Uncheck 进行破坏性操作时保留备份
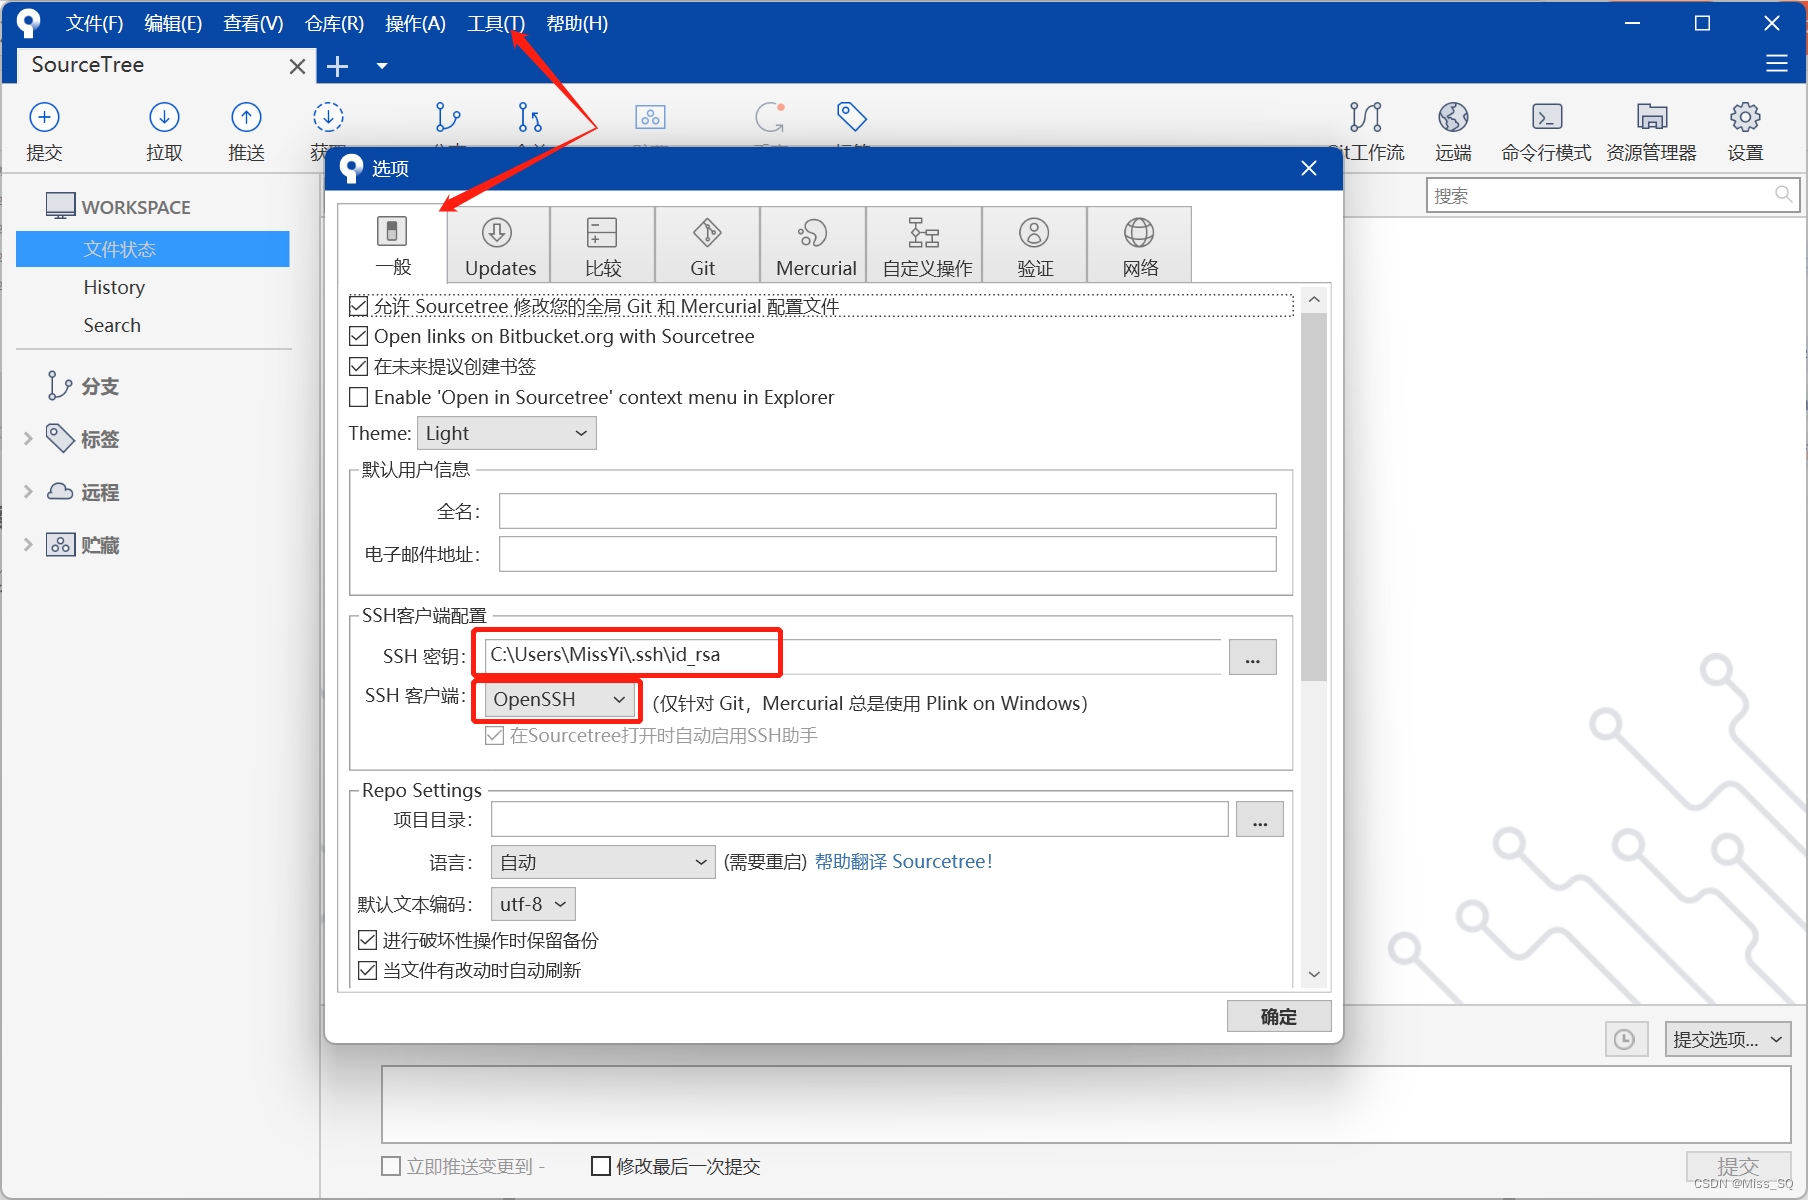Viewport: 1808px width, 1200px height. (x=367, y=940)
